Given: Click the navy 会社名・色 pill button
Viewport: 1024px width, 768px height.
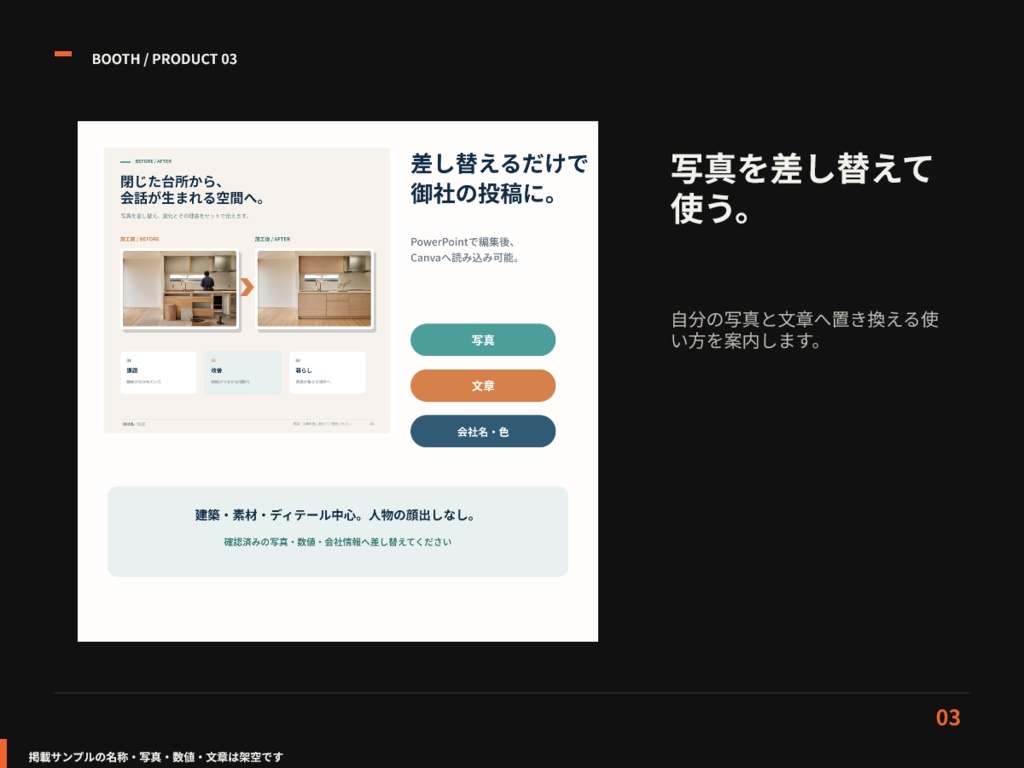Looking at the screenshot, I should (x=483, y=431).
